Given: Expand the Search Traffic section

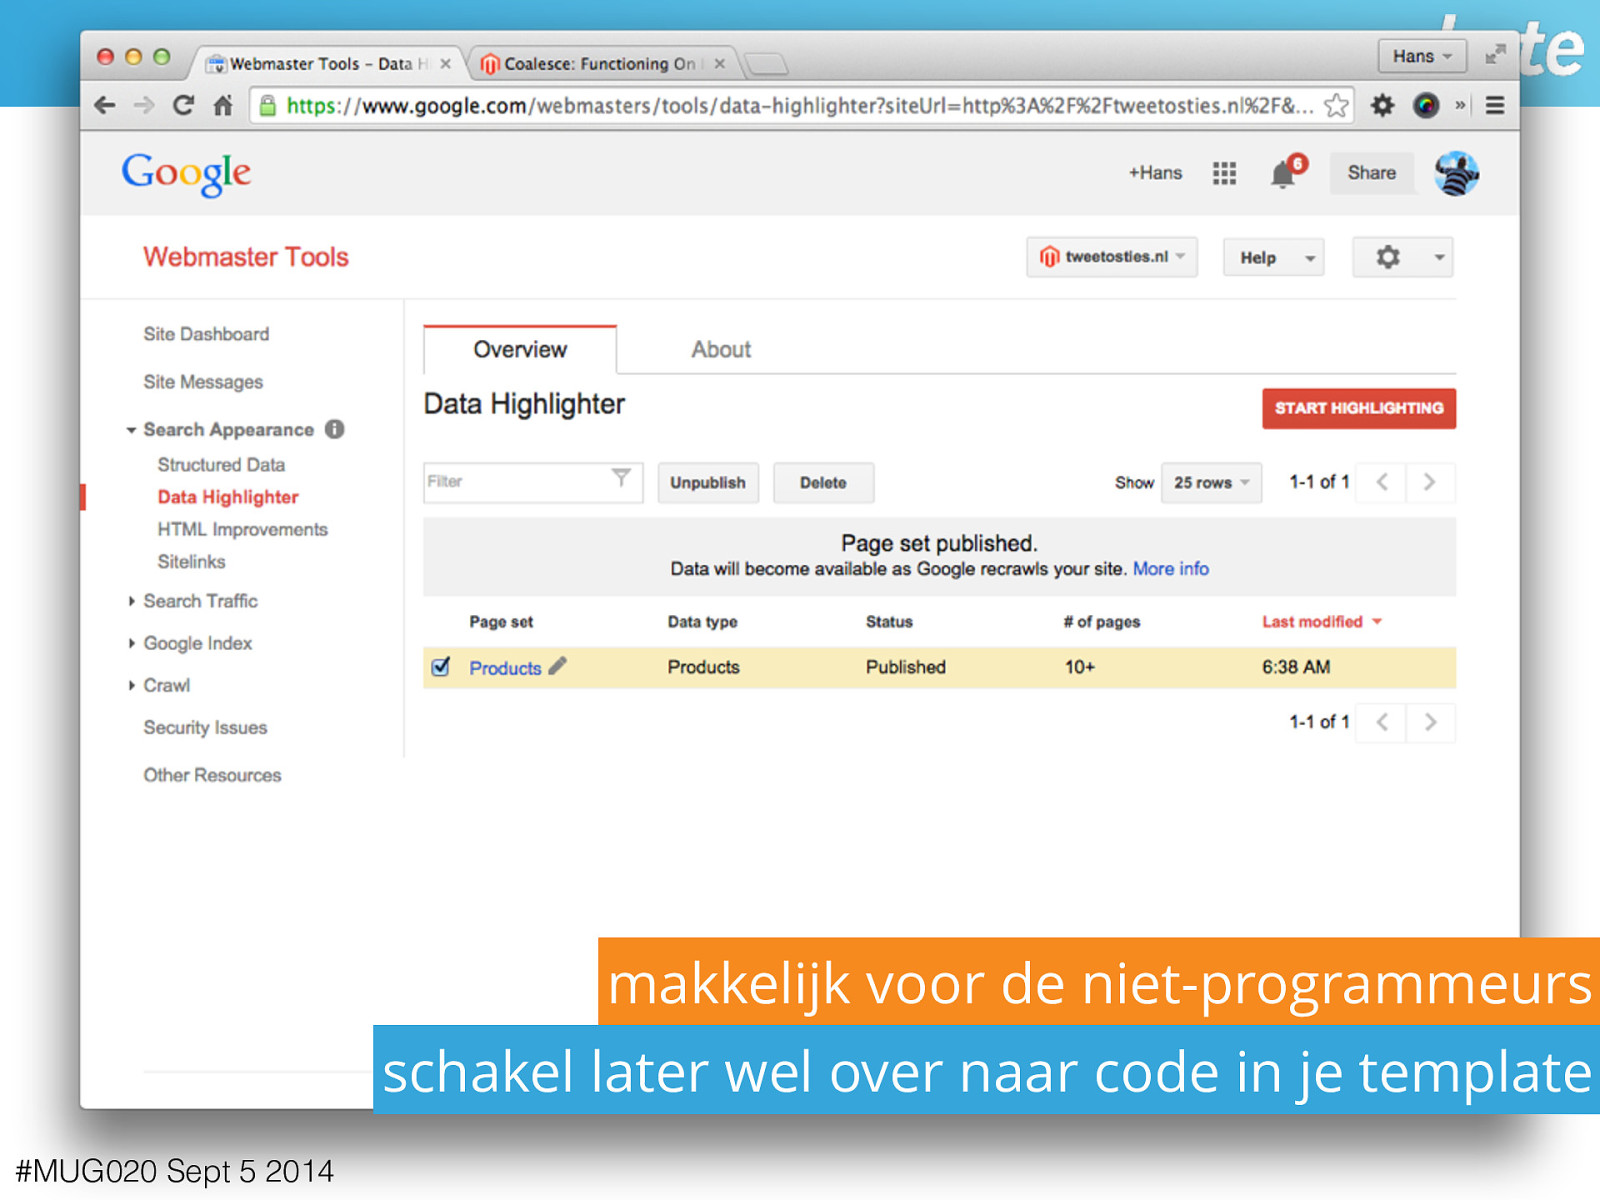Looking at the screenshot, I should [131, 601].
